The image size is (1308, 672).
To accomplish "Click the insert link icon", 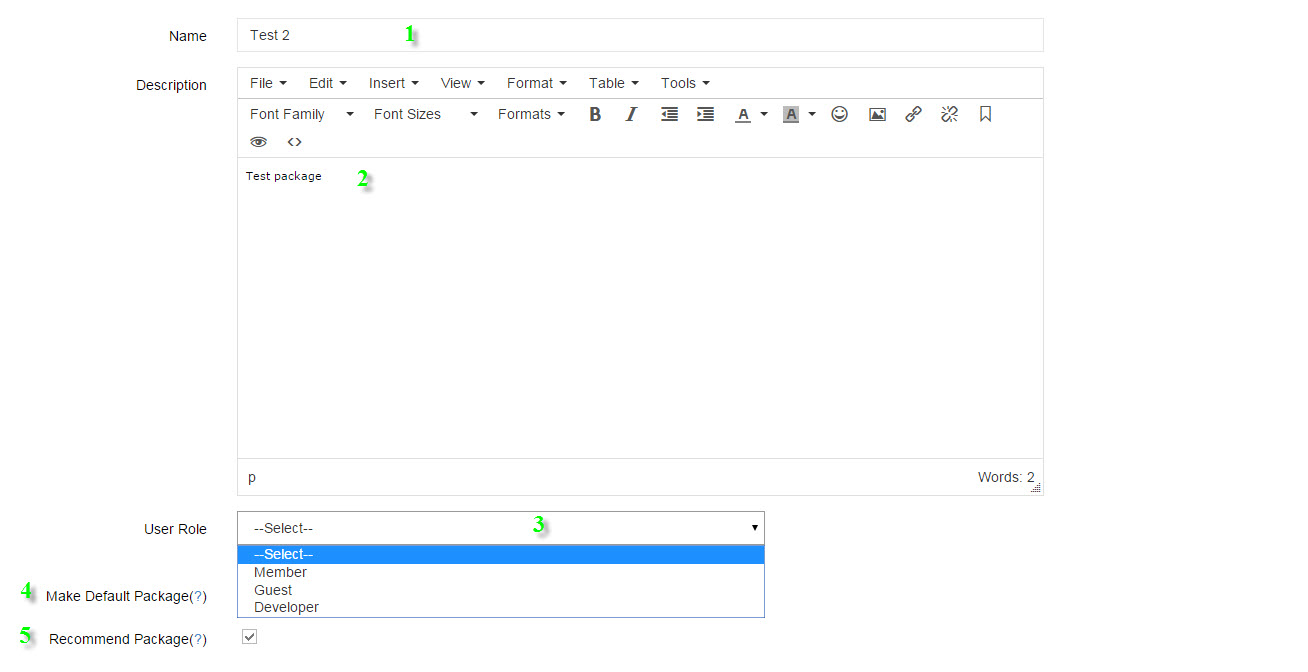I will 913,114.
